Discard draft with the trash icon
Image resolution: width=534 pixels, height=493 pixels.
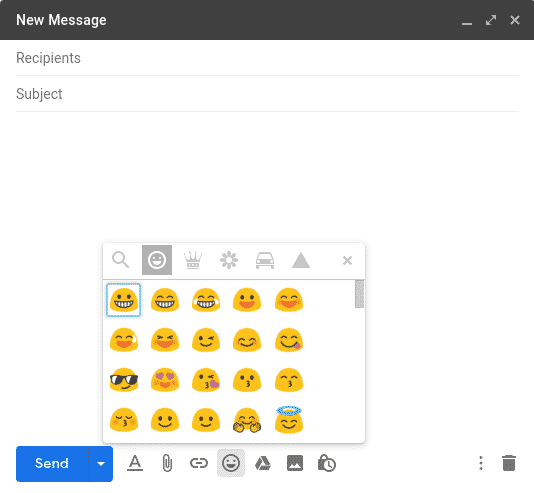tap(509, 463)
